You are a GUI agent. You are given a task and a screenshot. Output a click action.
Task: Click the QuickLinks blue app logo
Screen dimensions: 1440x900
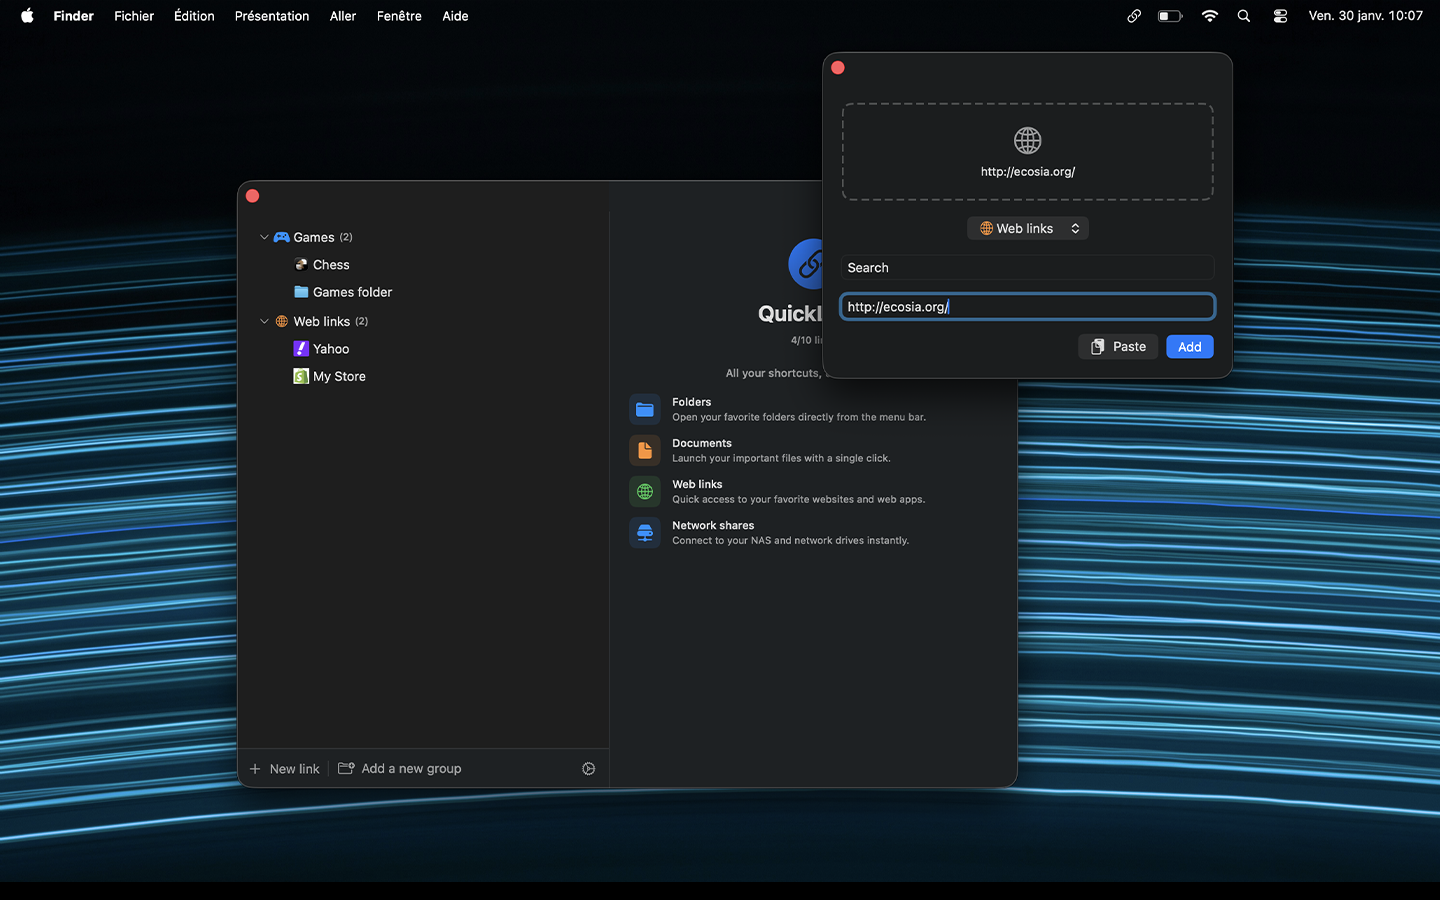(x=806, y=264)
